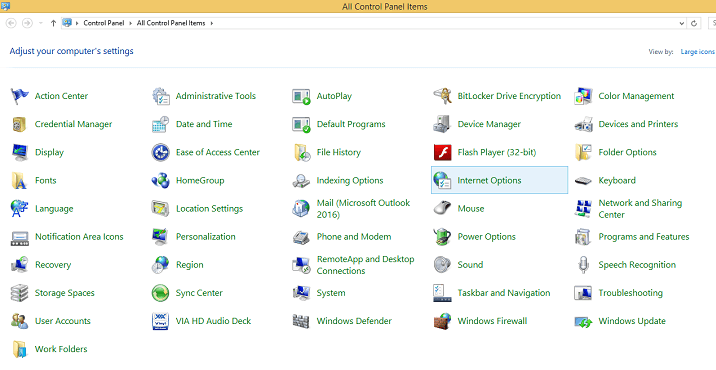
Task: Open BitLocker Drive Encryption keys icon
Action: [442, 96]
